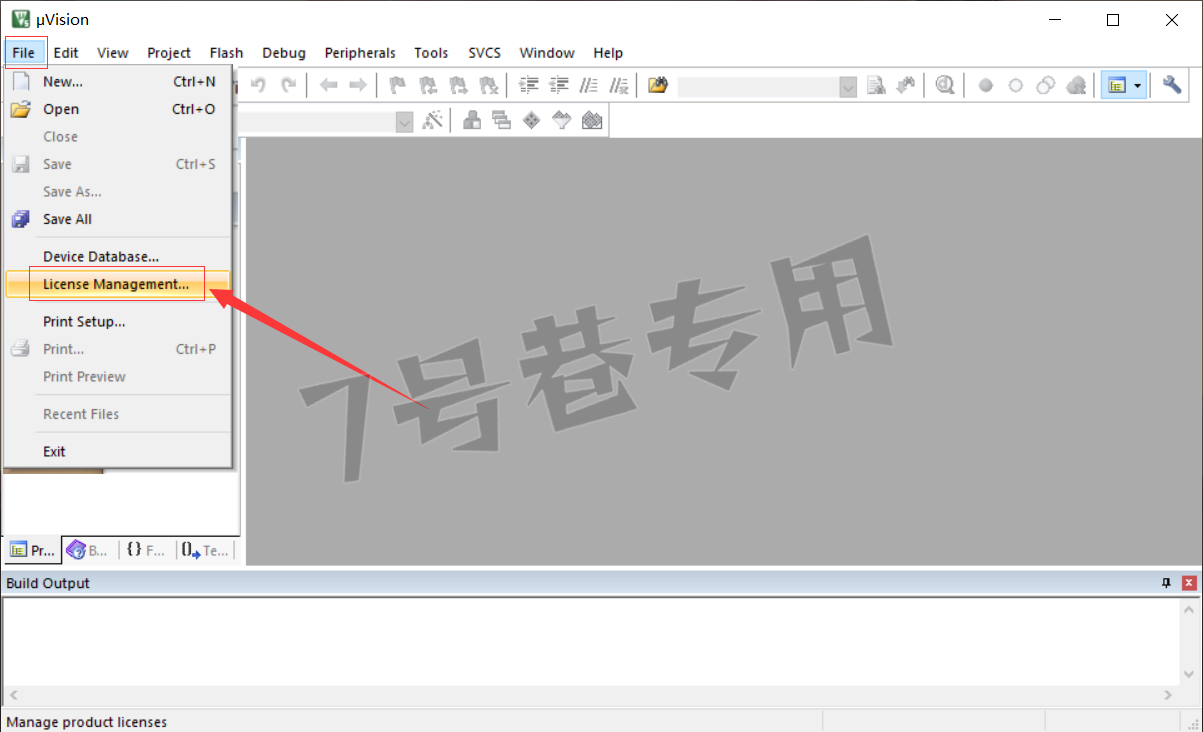Screen dimensions: 1203x732
Task: Open the Find text combo box dropdown
Action: [x=849, y=86]
